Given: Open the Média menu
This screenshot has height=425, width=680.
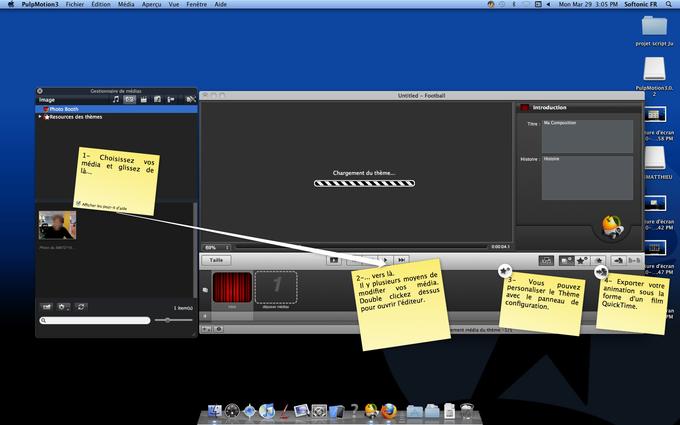Looking at the screenshot, I should pos(126,4).
